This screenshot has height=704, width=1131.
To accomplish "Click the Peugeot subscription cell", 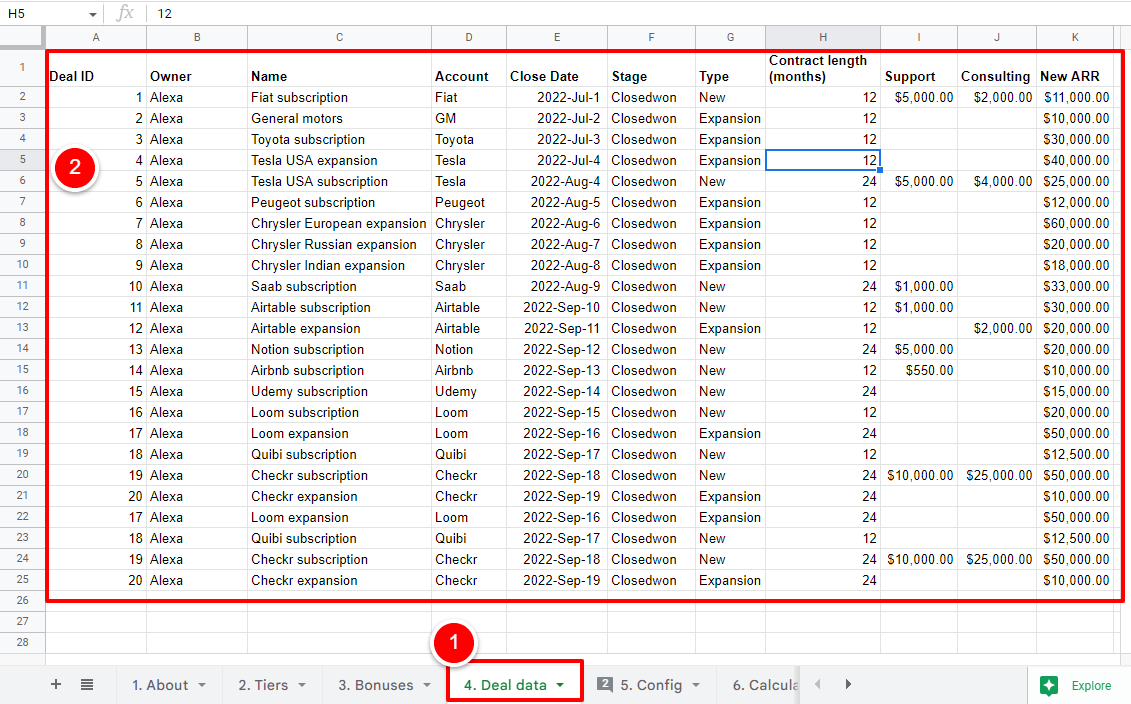I will [x=340, y=203].
